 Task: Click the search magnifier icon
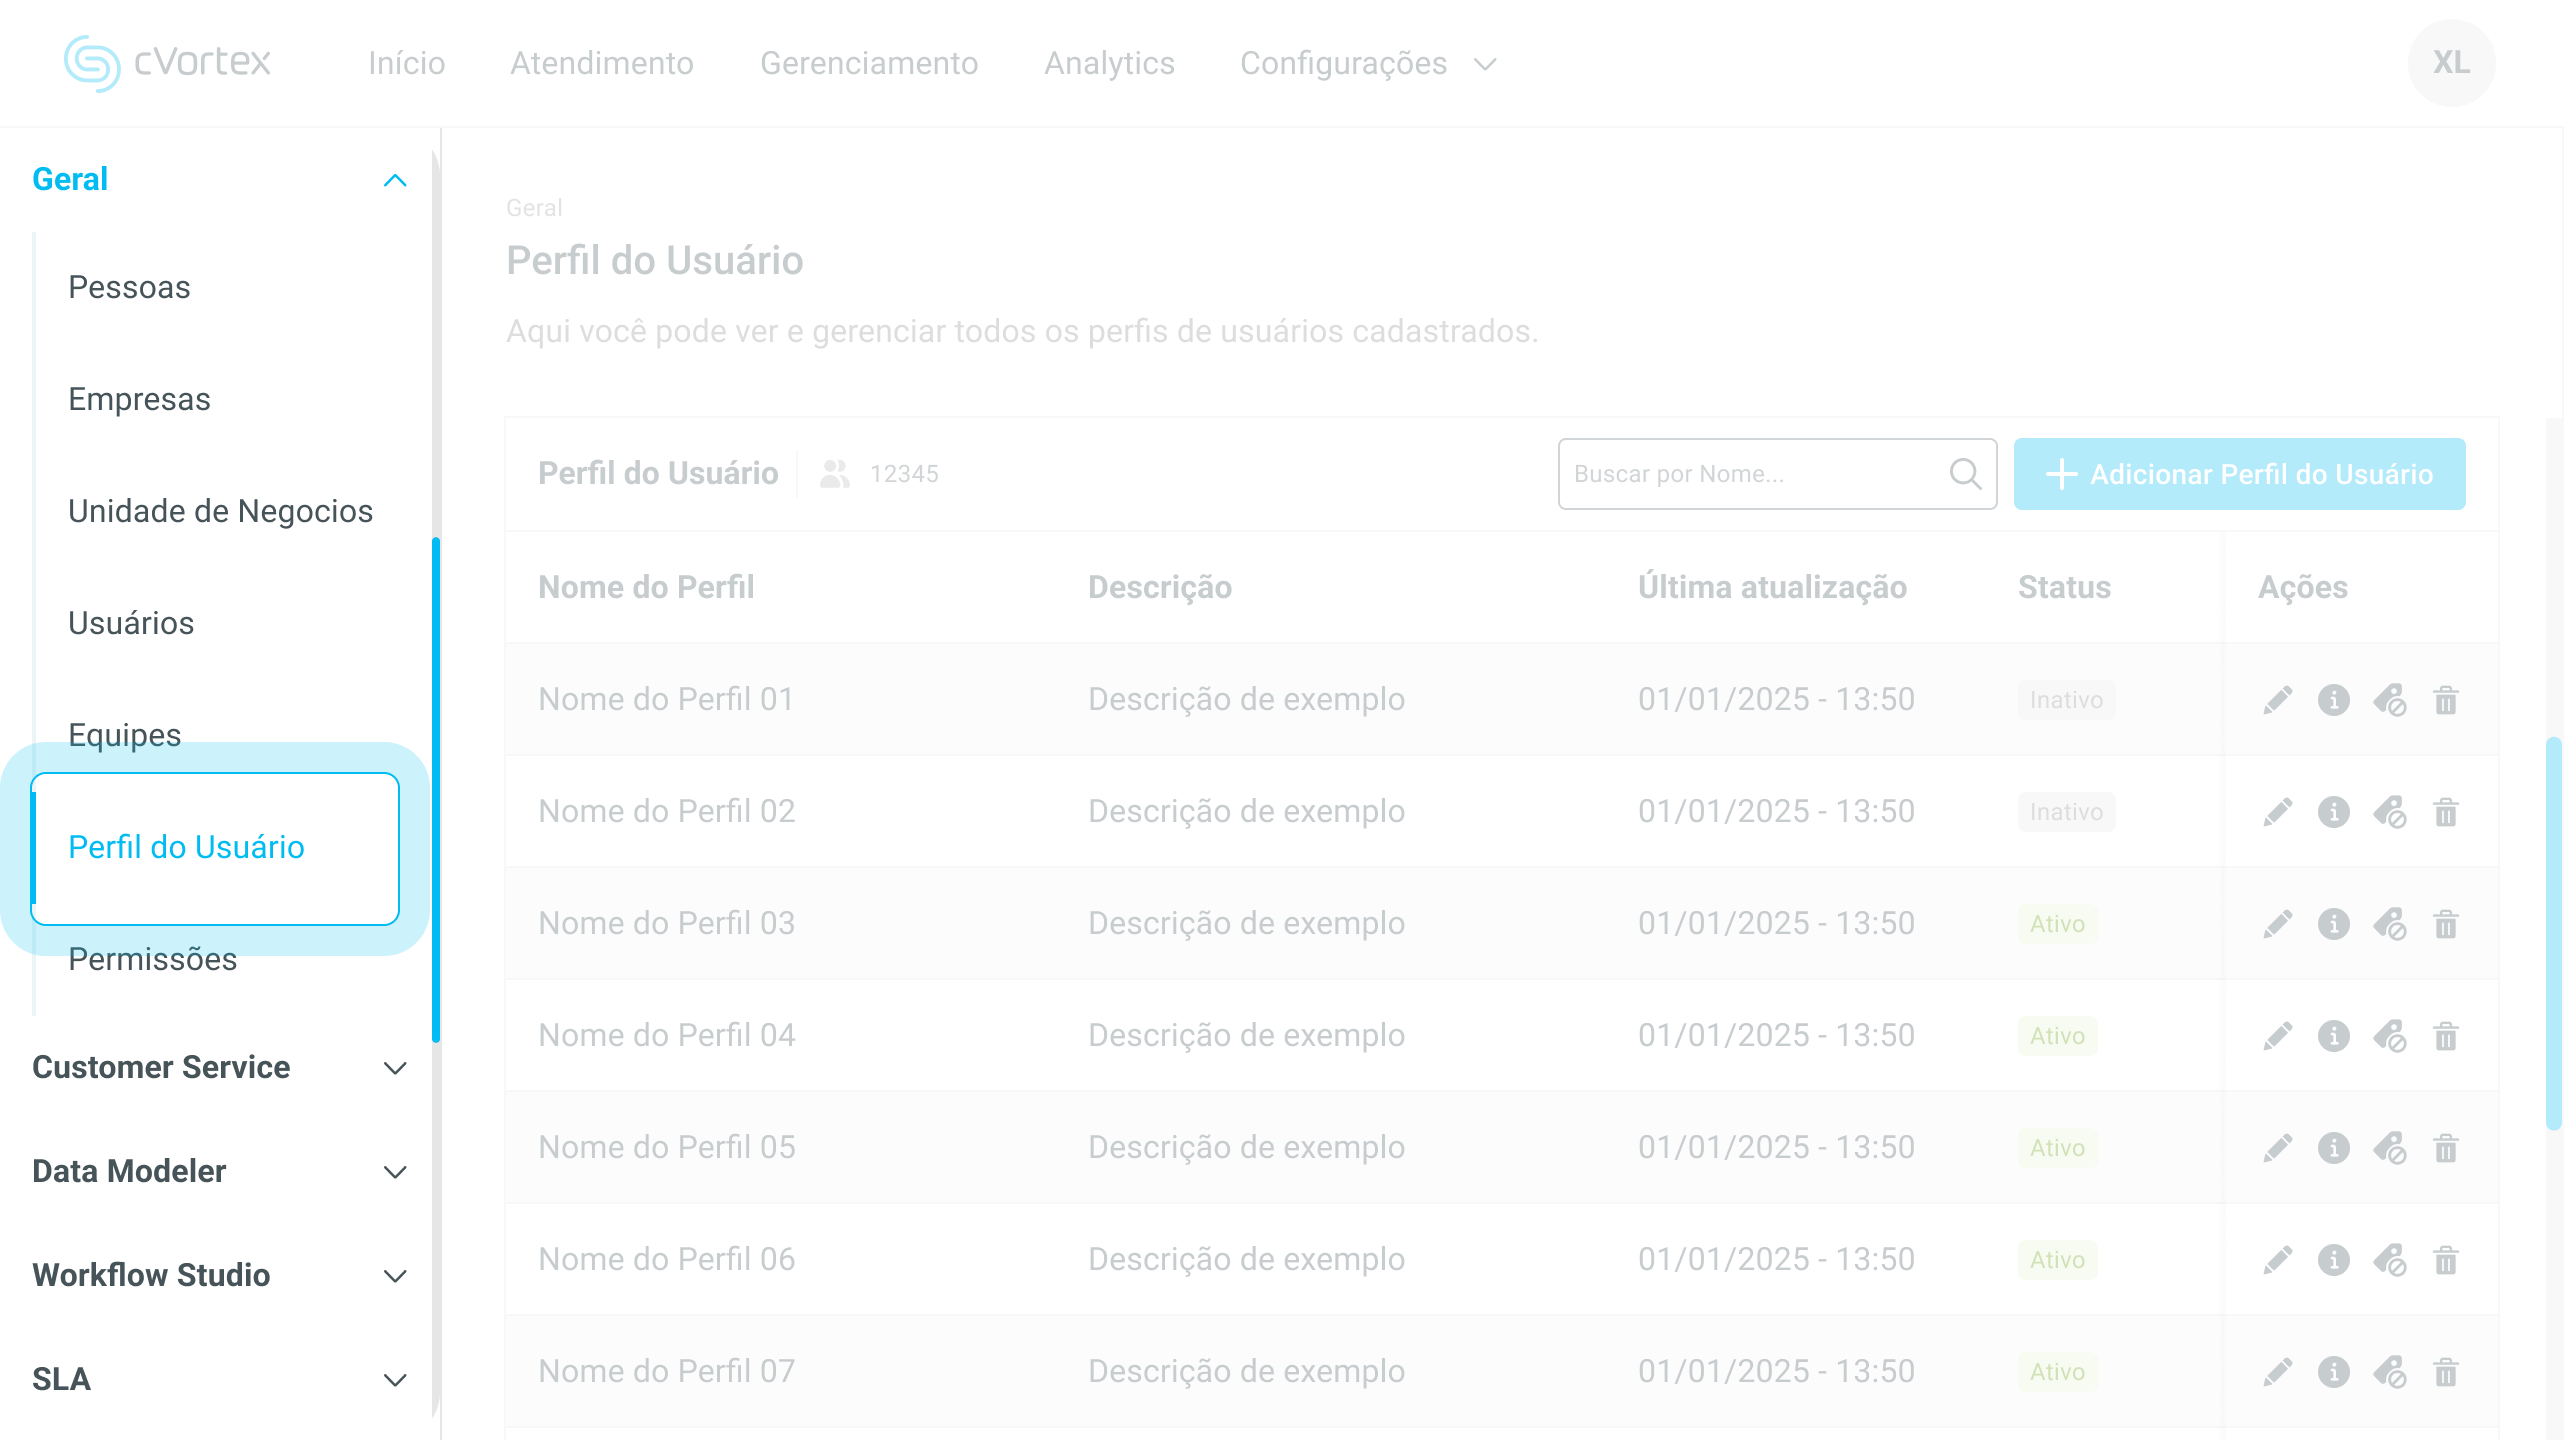1965,474
